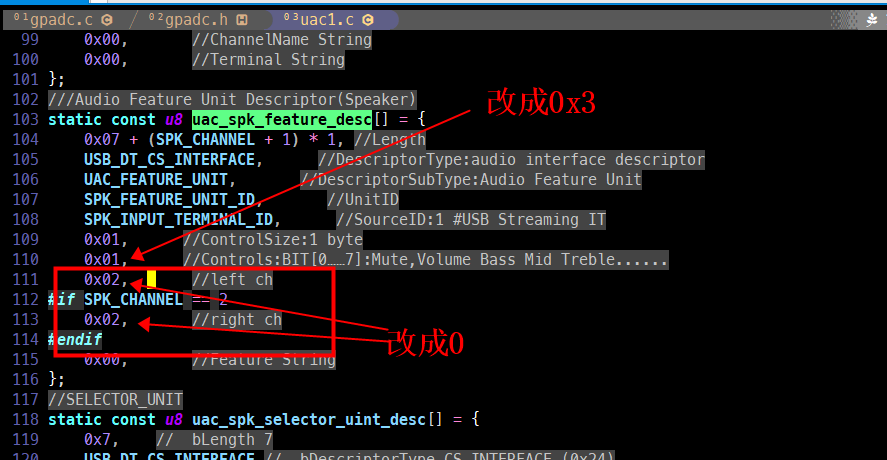Click the 'u8' type on line 118

174,419
